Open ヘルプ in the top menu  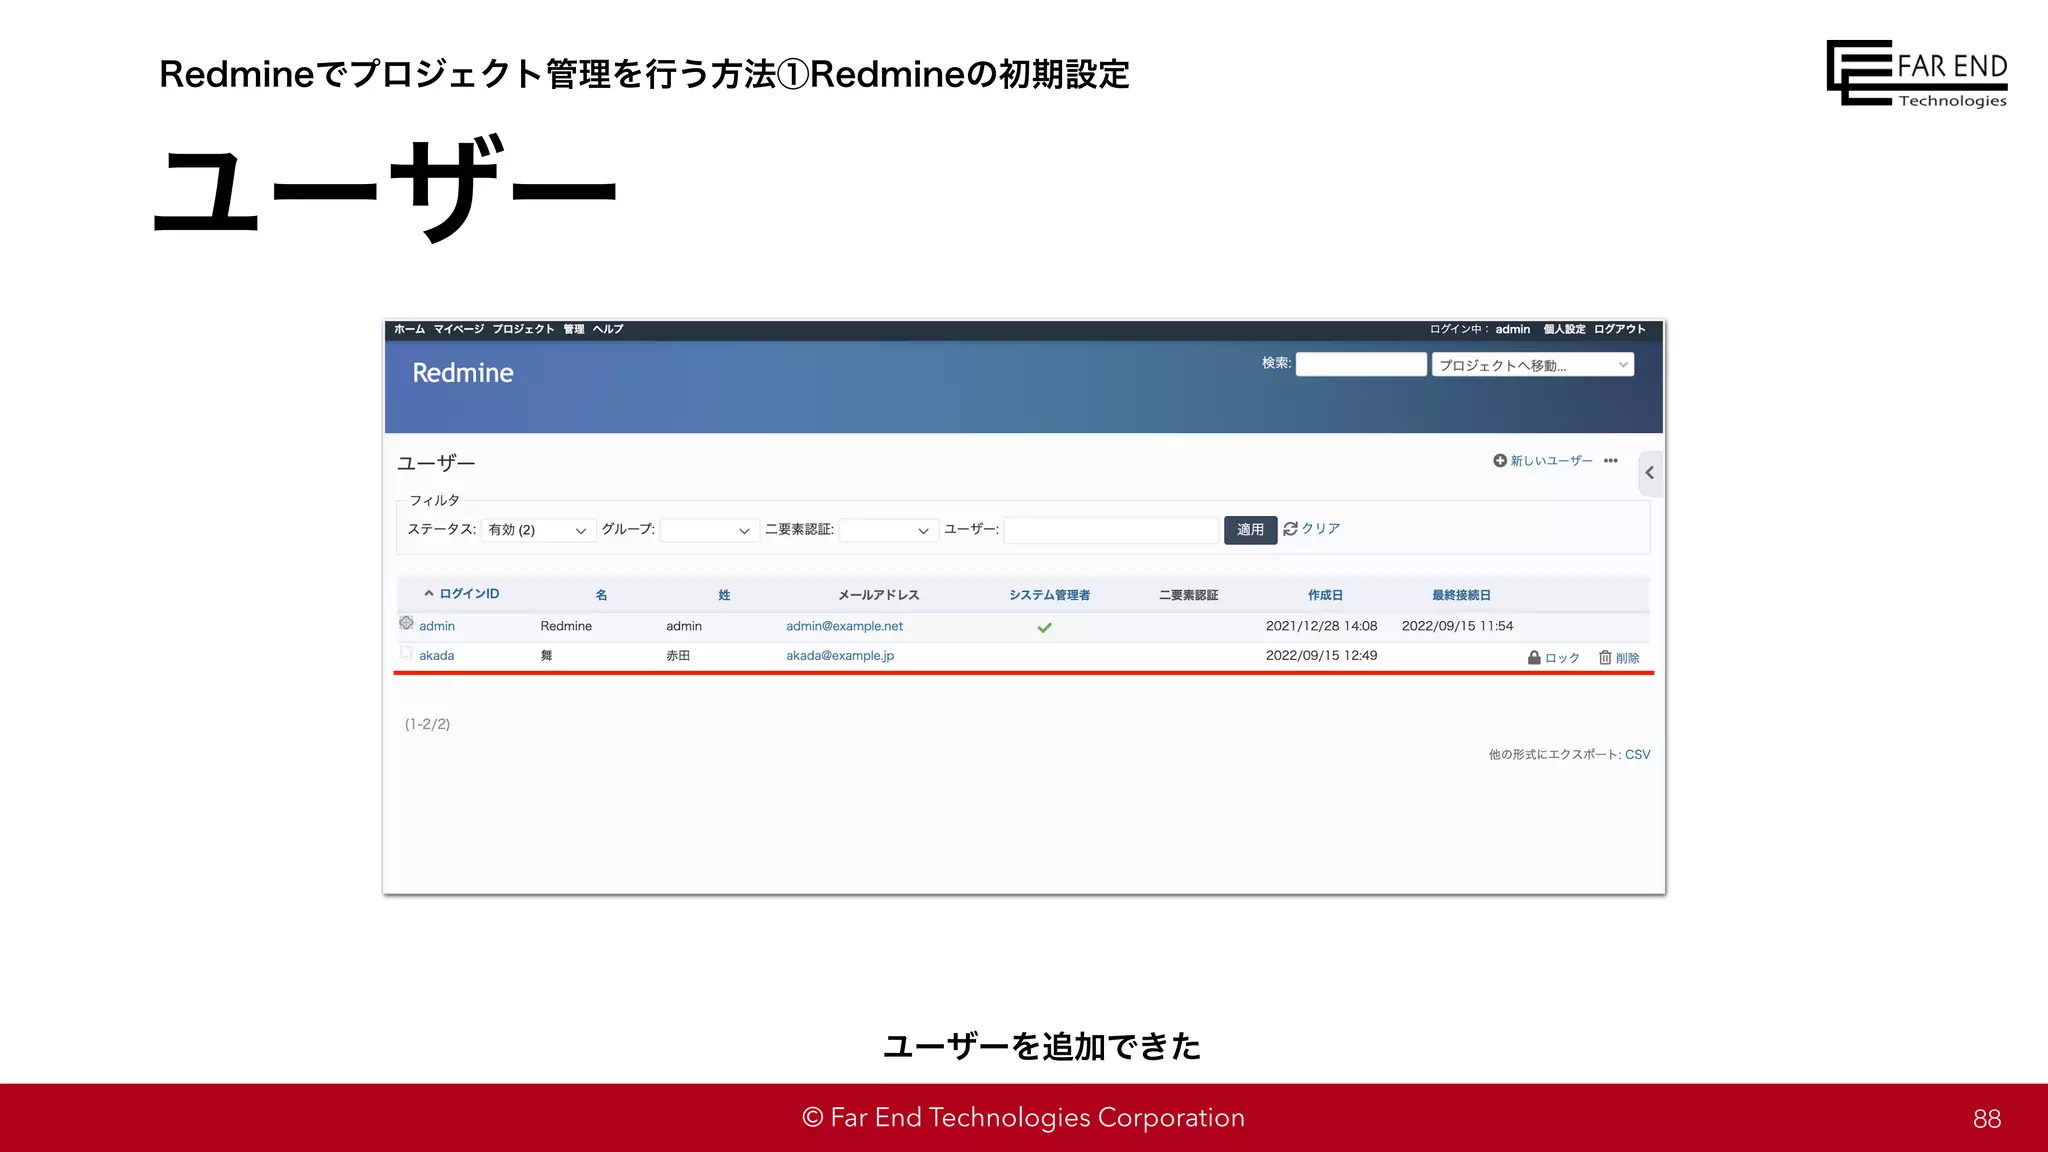pos(608,329)
